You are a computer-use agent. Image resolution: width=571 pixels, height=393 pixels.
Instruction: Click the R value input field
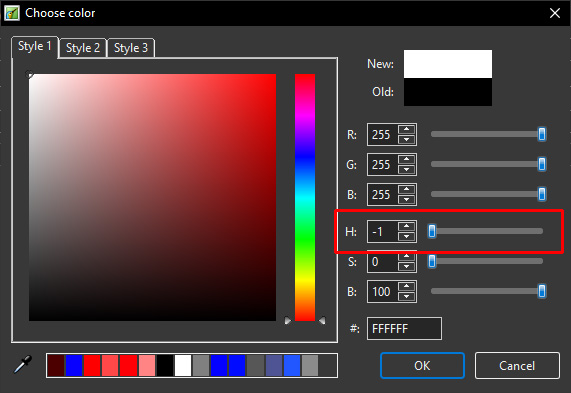tap(383, 134)
